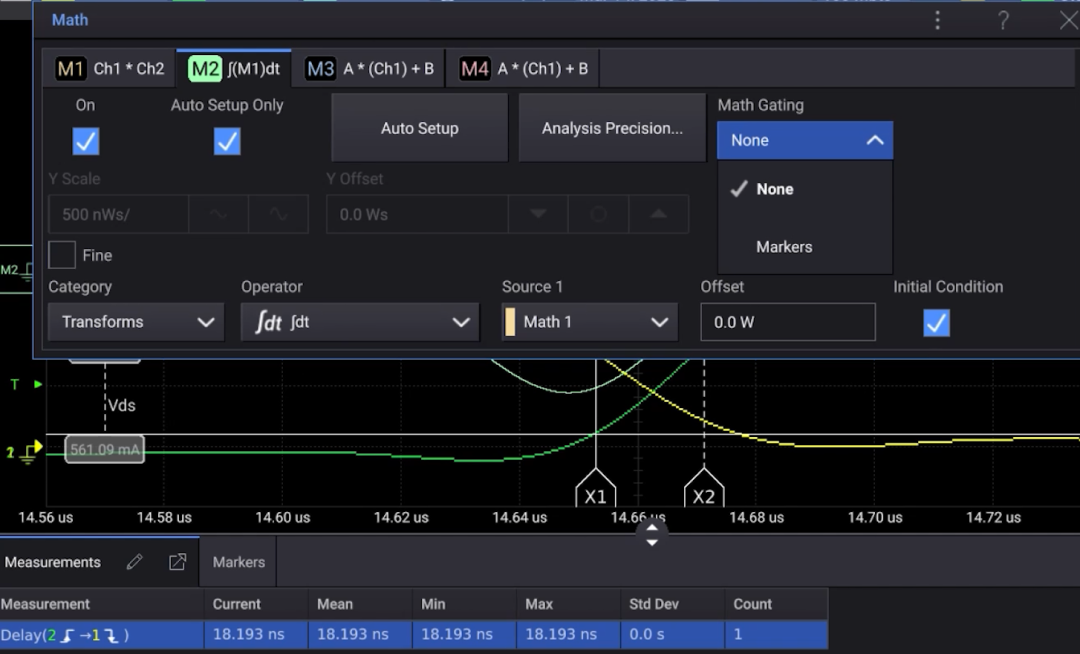
Task: Open the Markers tab
Action: point(238,562)
